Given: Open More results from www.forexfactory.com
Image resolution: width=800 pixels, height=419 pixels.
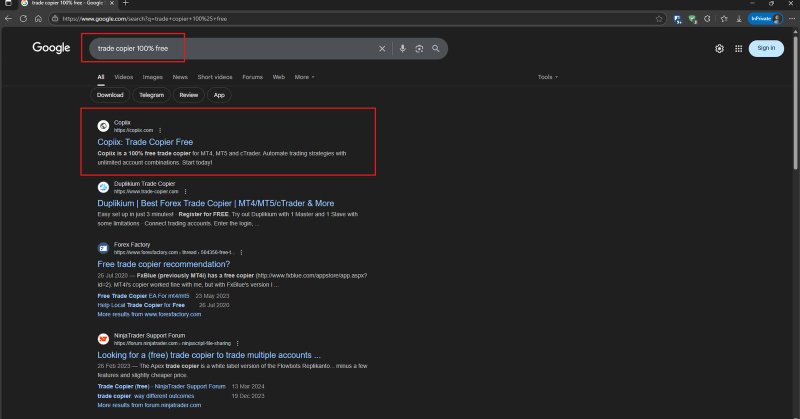Looking at the screenshot, I should tap(149, 314).
